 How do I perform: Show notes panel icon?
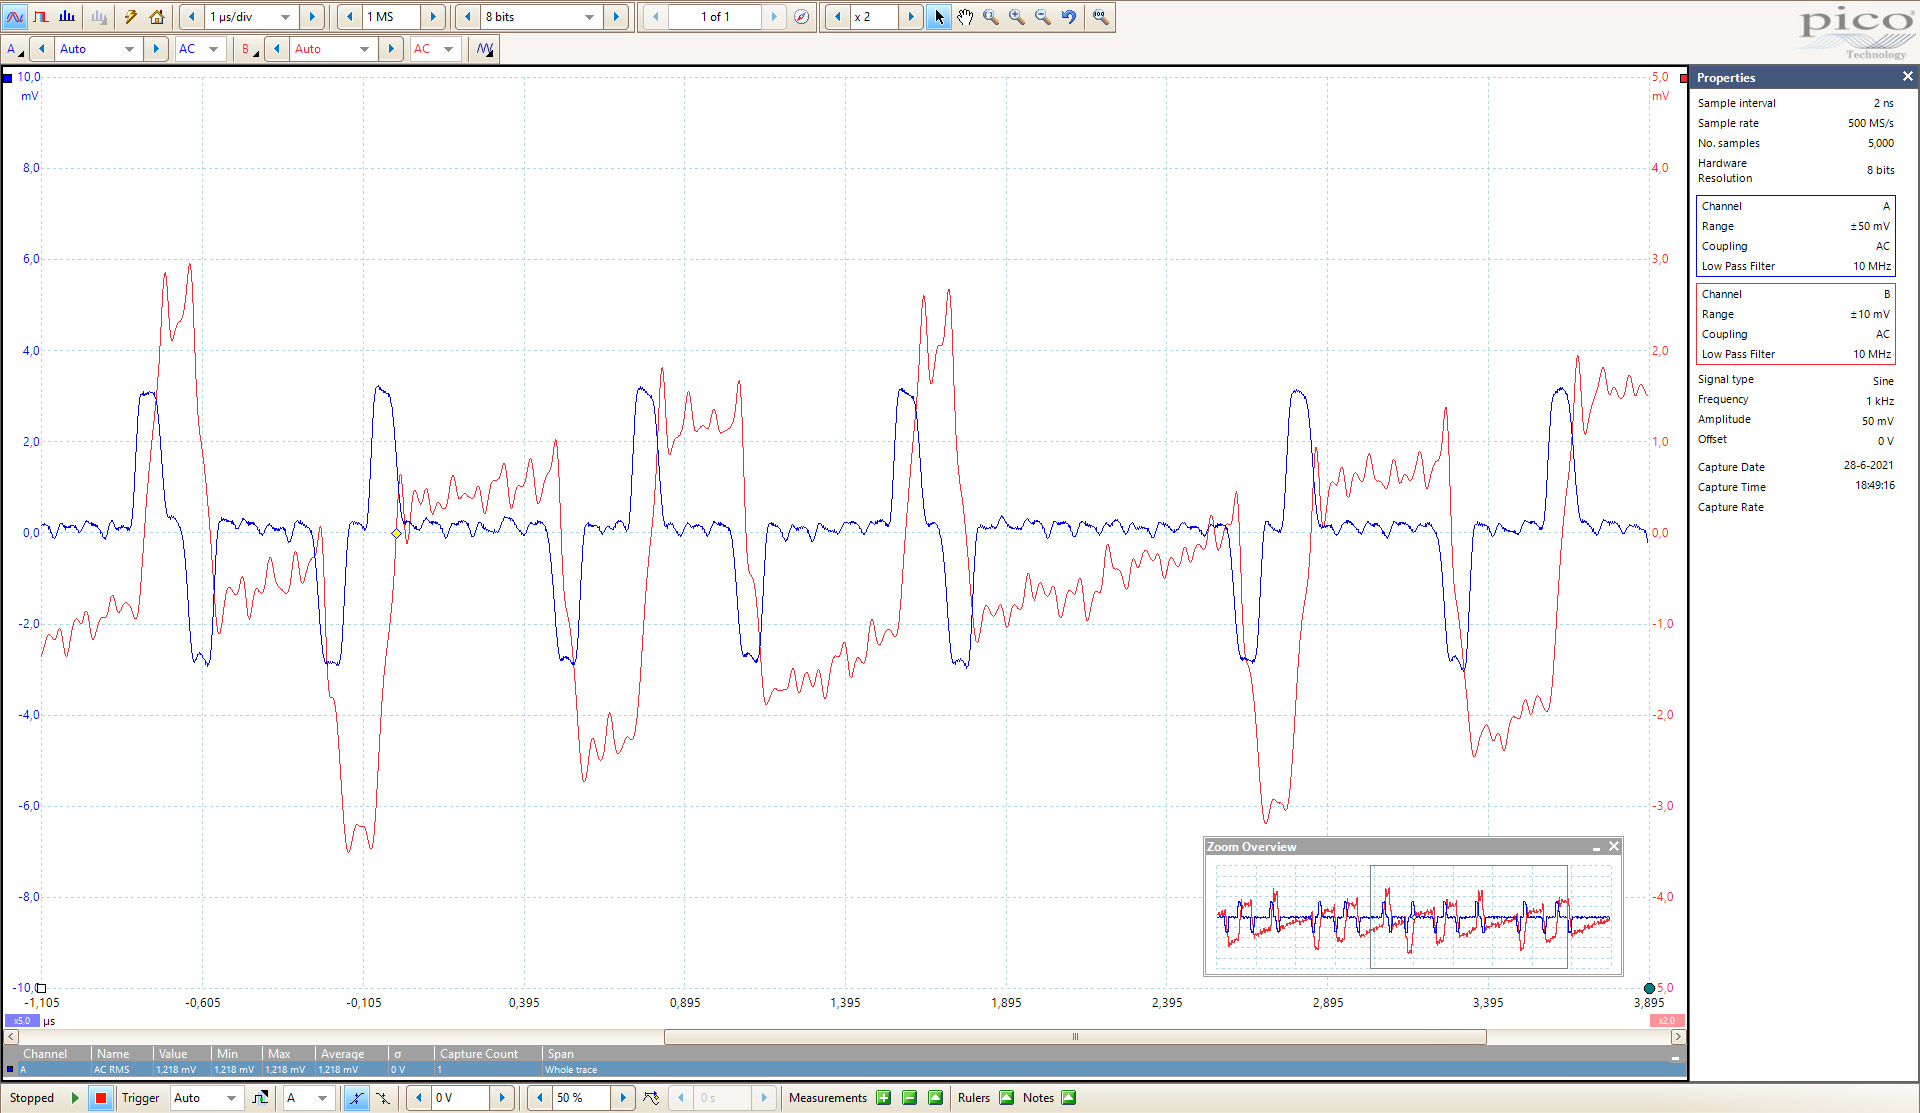pyautogui.click(x=1069, y=1098)
